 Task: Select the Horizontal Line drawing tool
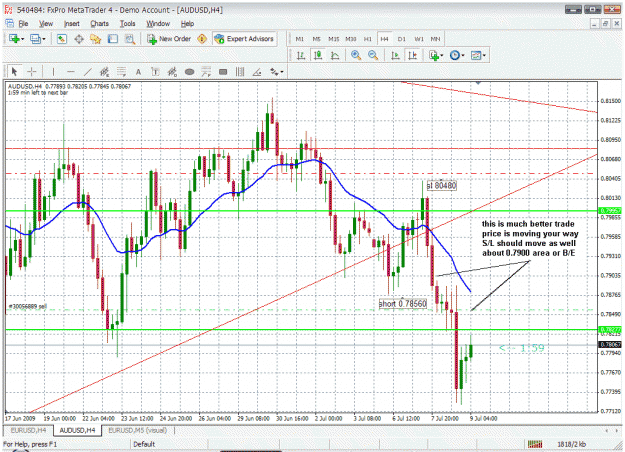click(71, 72)
